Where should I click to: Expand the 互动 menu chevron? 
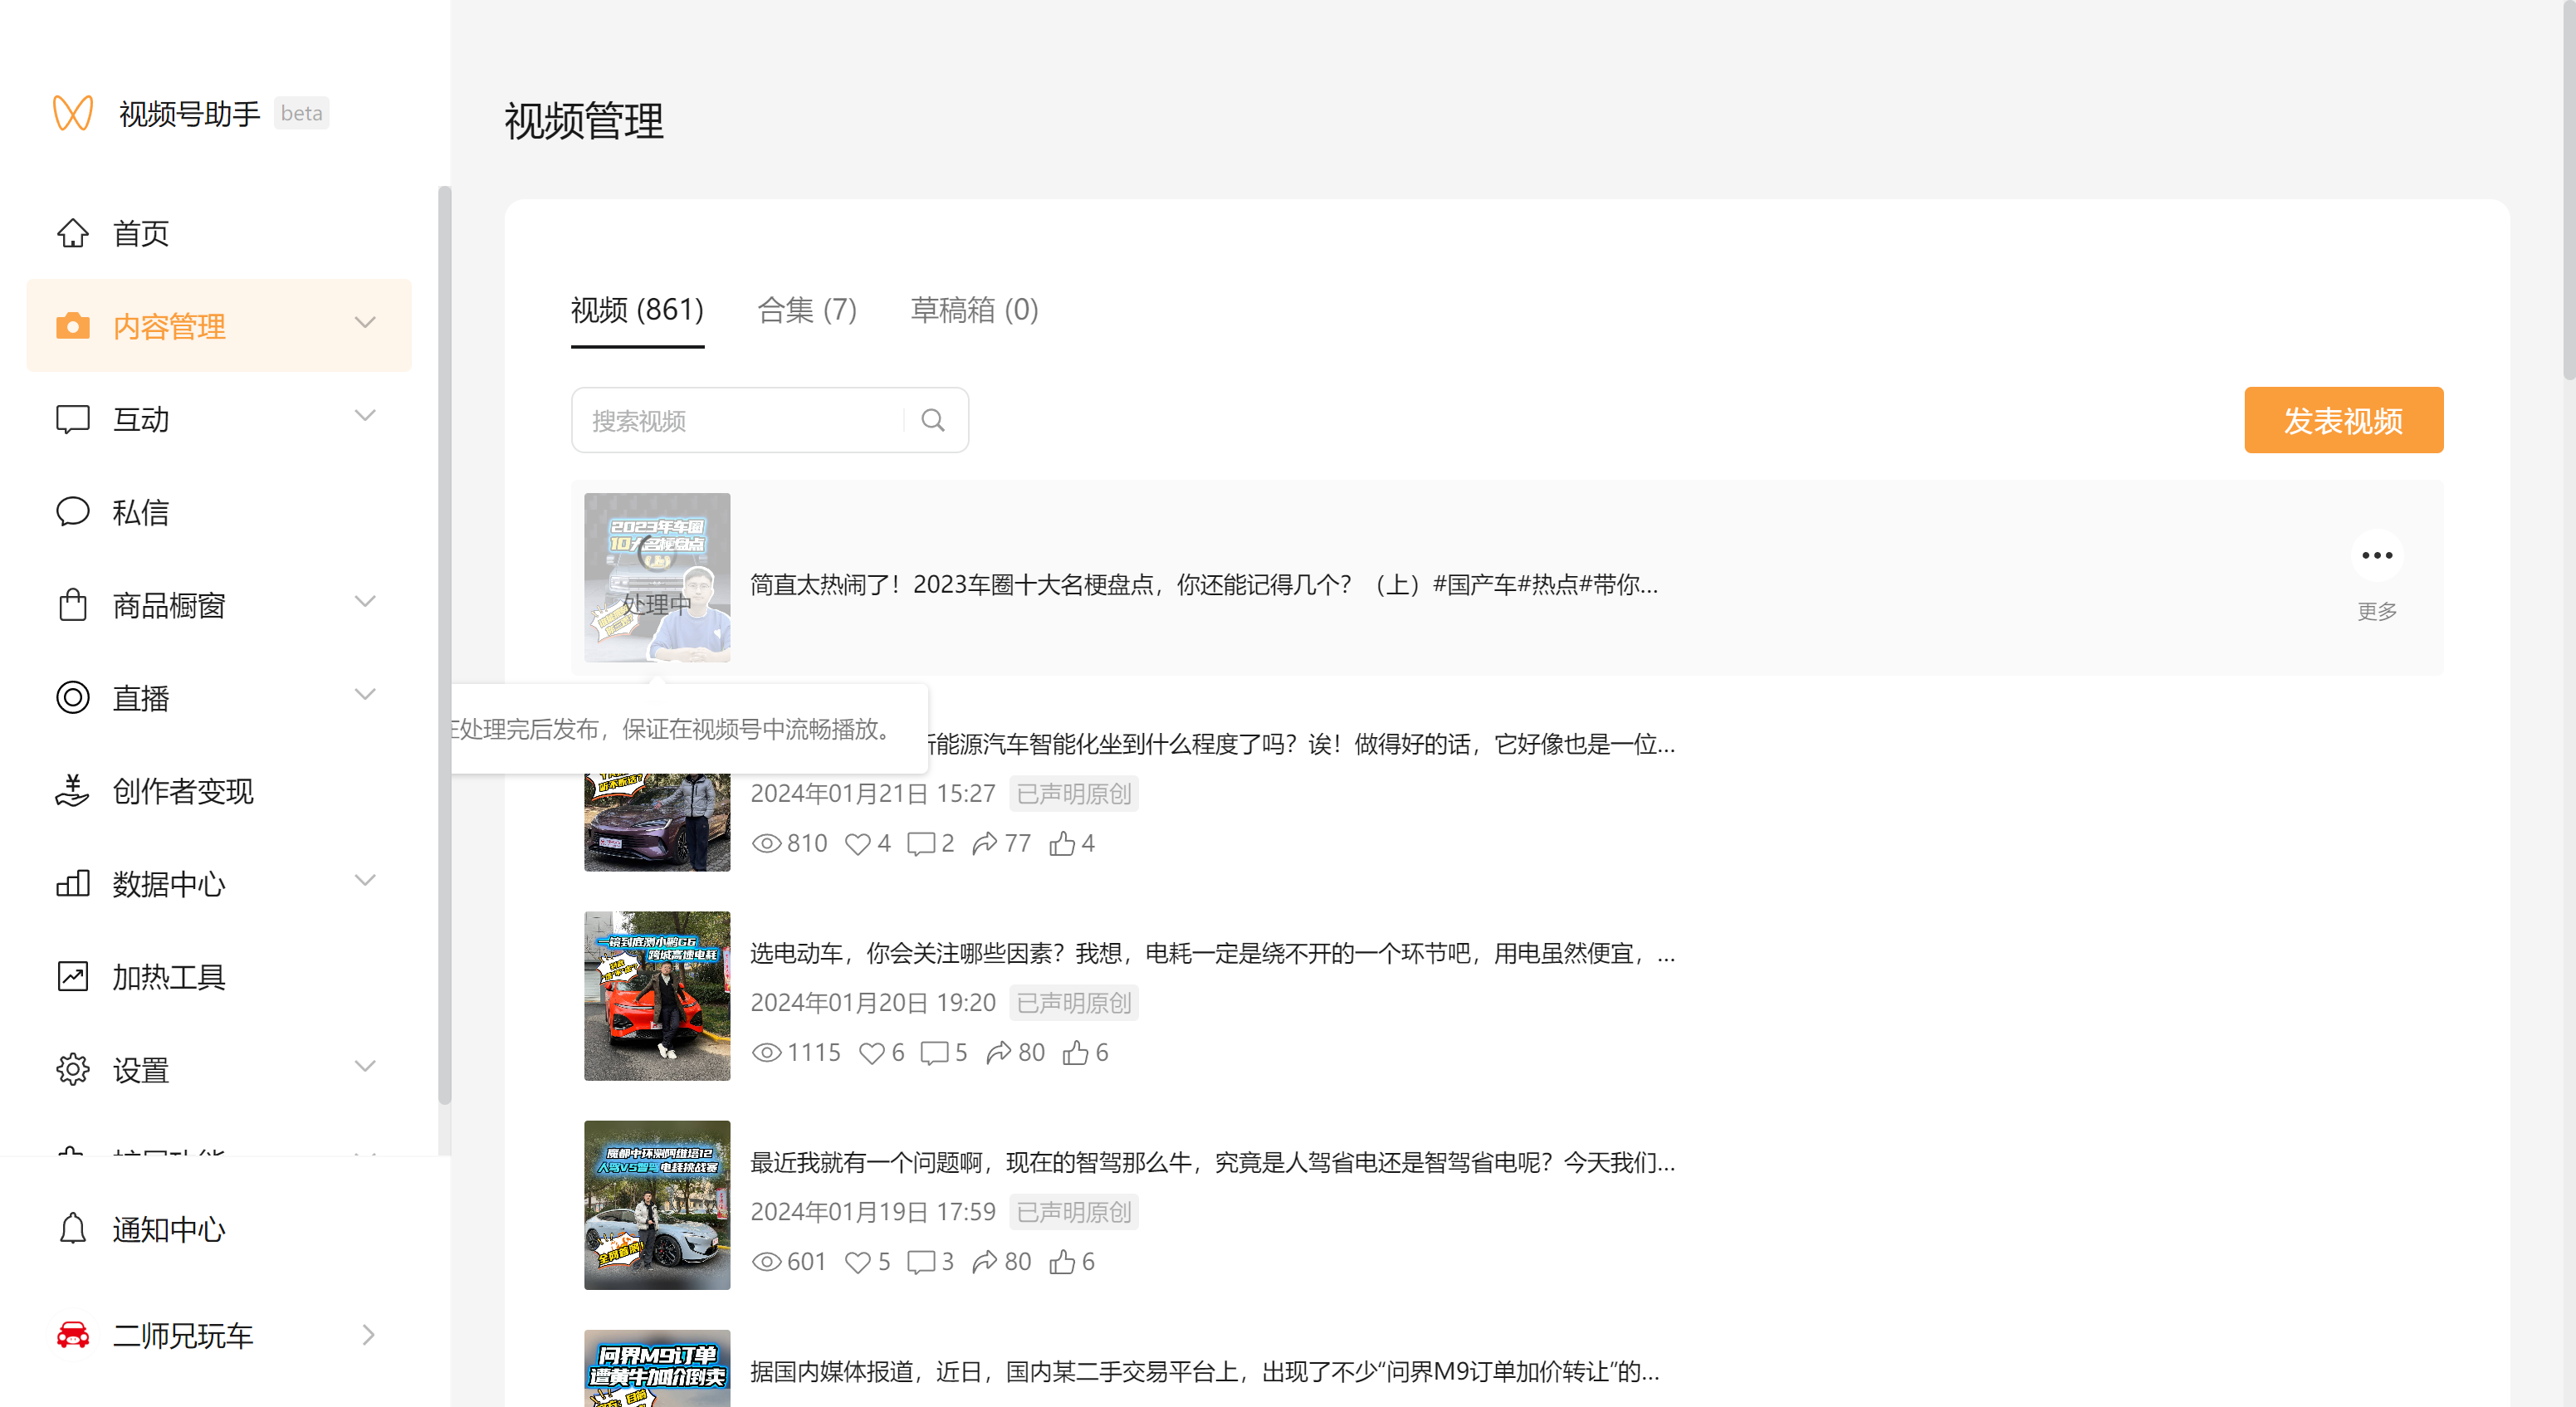365,416
